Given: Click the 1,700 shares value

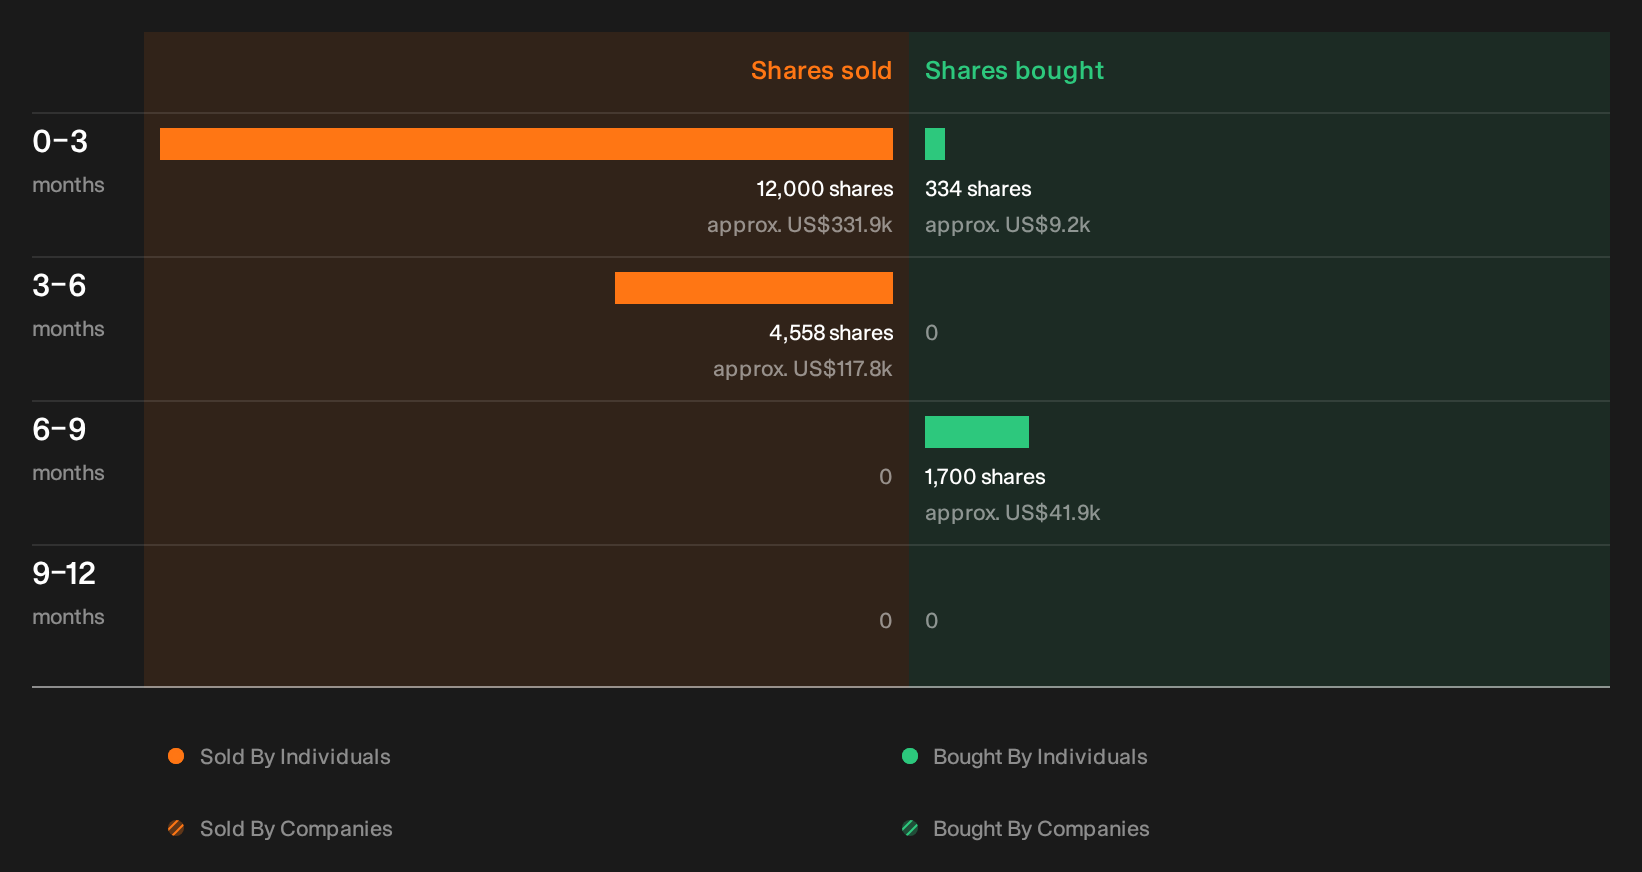Looking at the screenshot, I should coord(985,477).
